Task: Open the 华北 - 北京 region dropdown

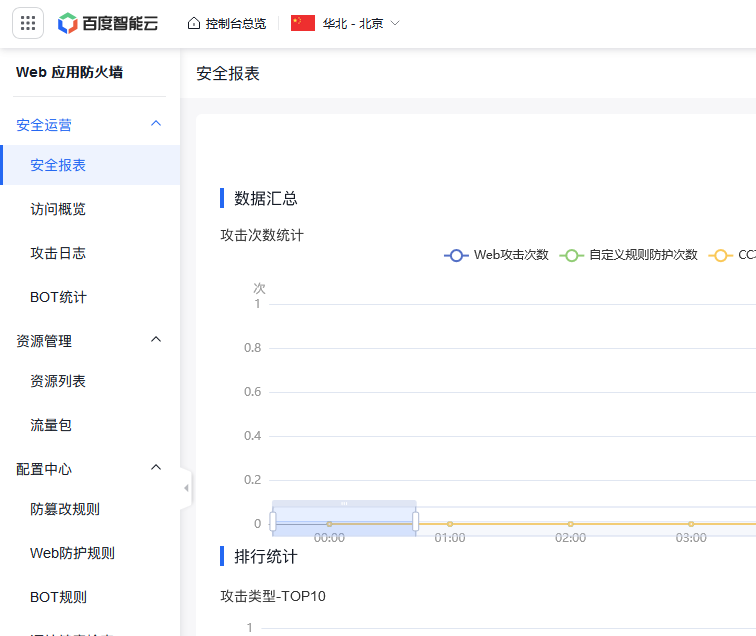Action: (361, 24)
